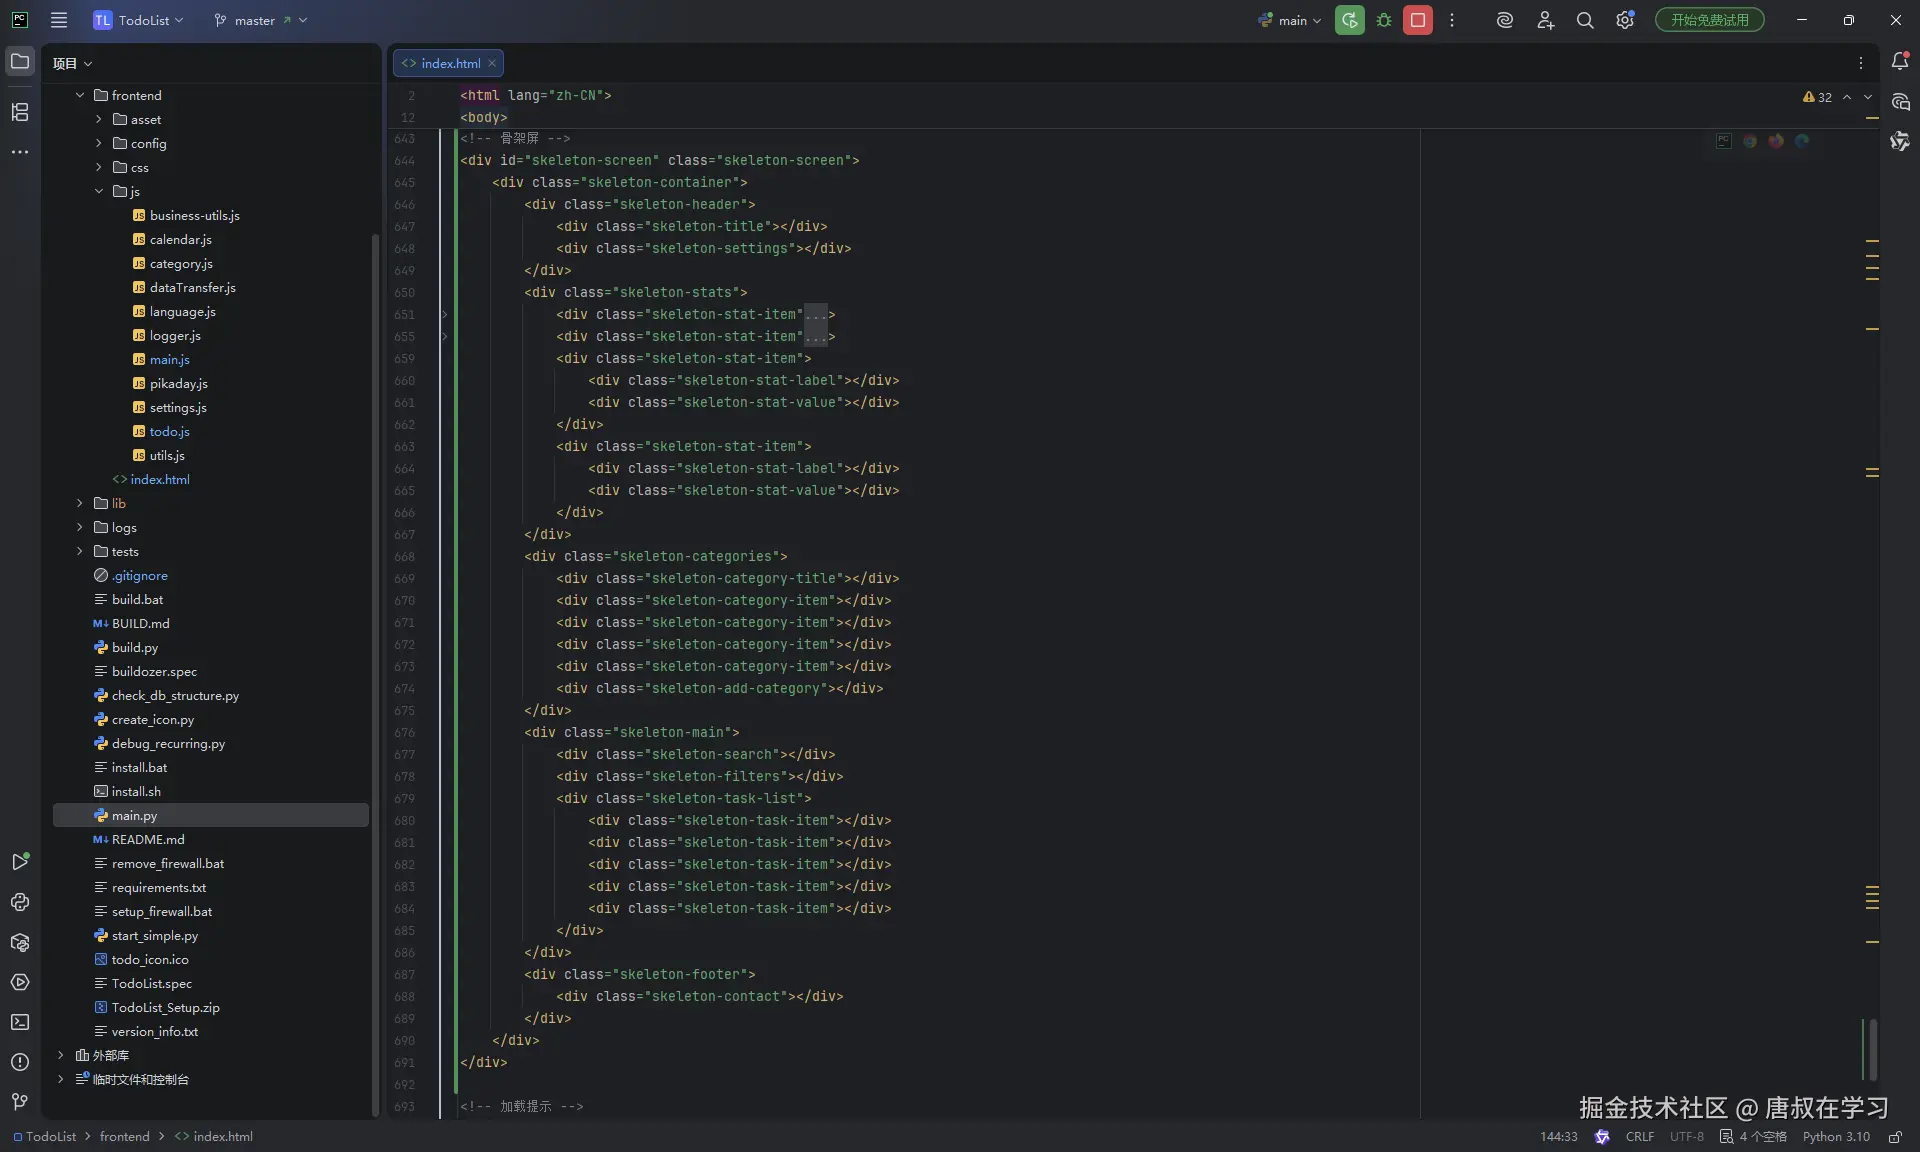Image resolution: width=1920 pixels, height=1152 pixels.
Task: Stop the running process
Action: (1417, 20)
